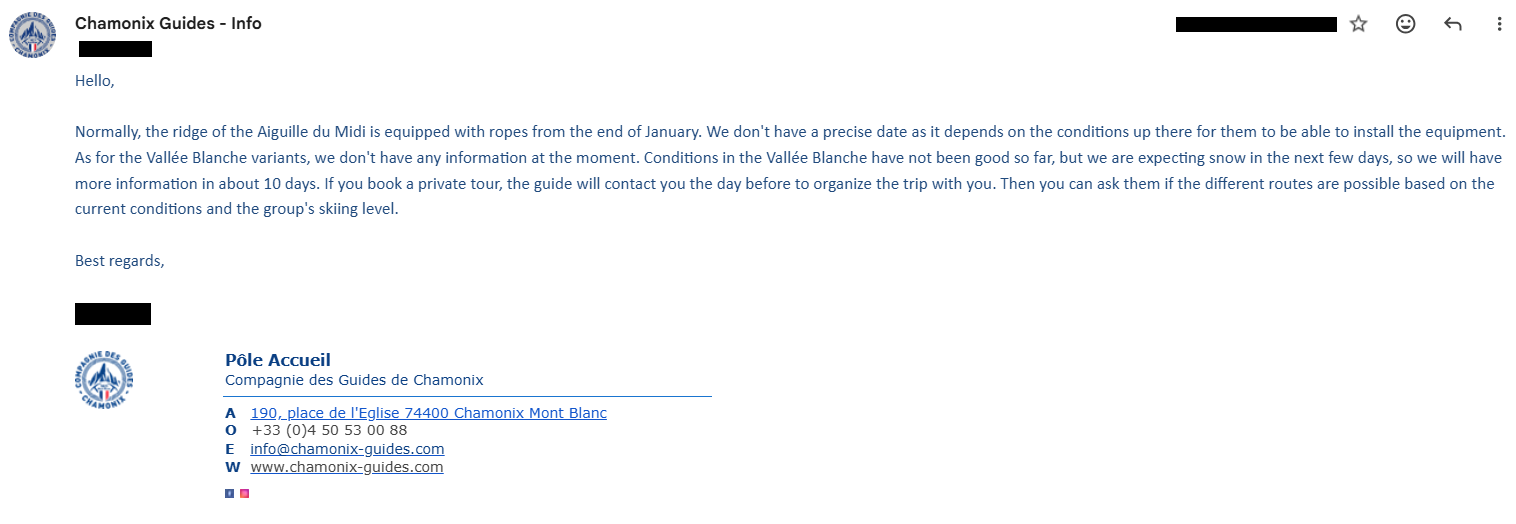Image resolution: width=1516 pixels, height=524 pixels.
Task: Click the redacted name above the signature
Action: (113, 314)
